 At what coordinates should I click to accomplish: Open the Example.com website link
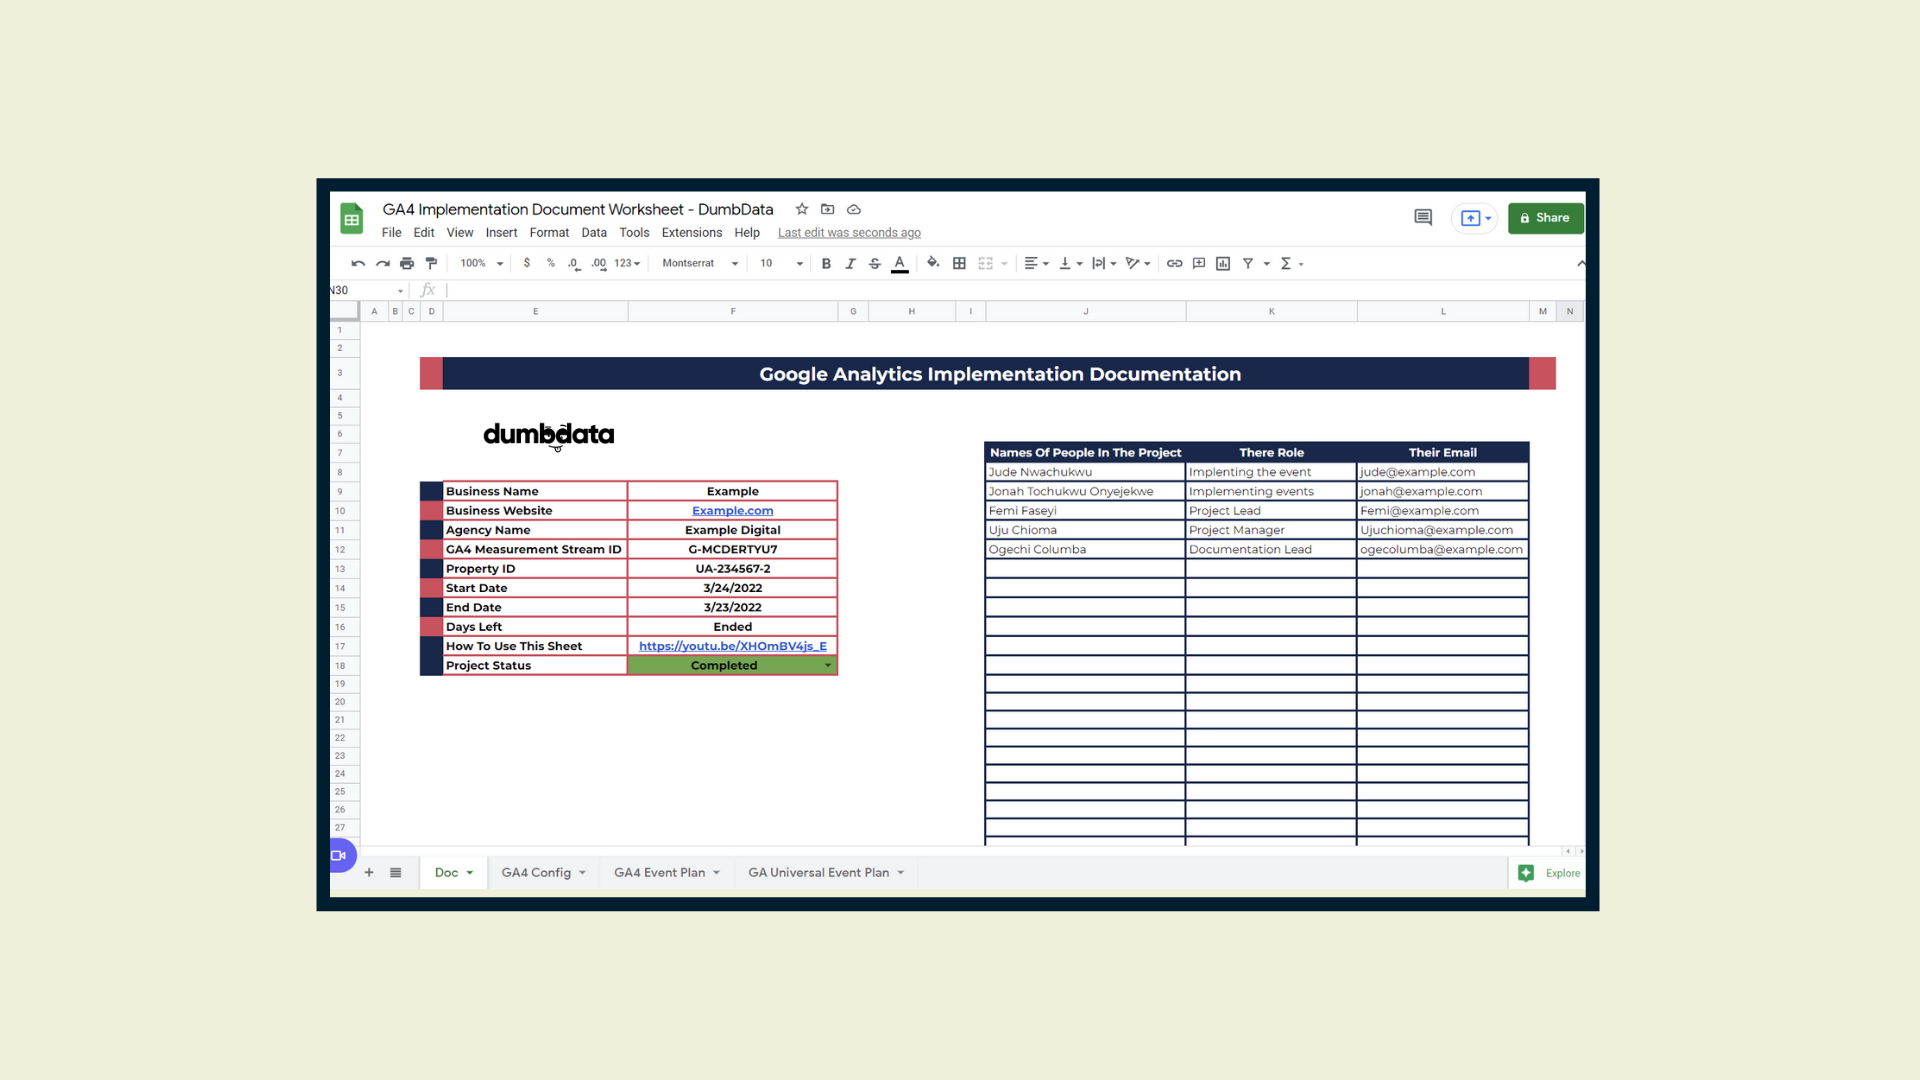click(x=733, y=511)
